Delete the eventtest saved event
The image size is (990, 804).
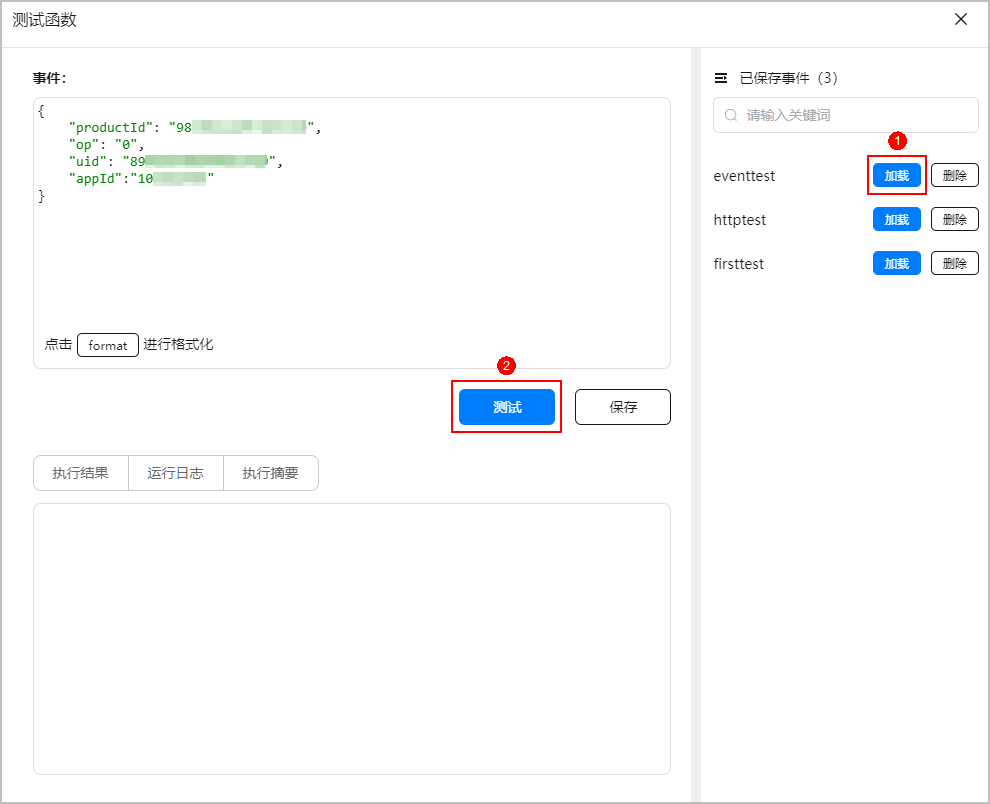(954, 176)
